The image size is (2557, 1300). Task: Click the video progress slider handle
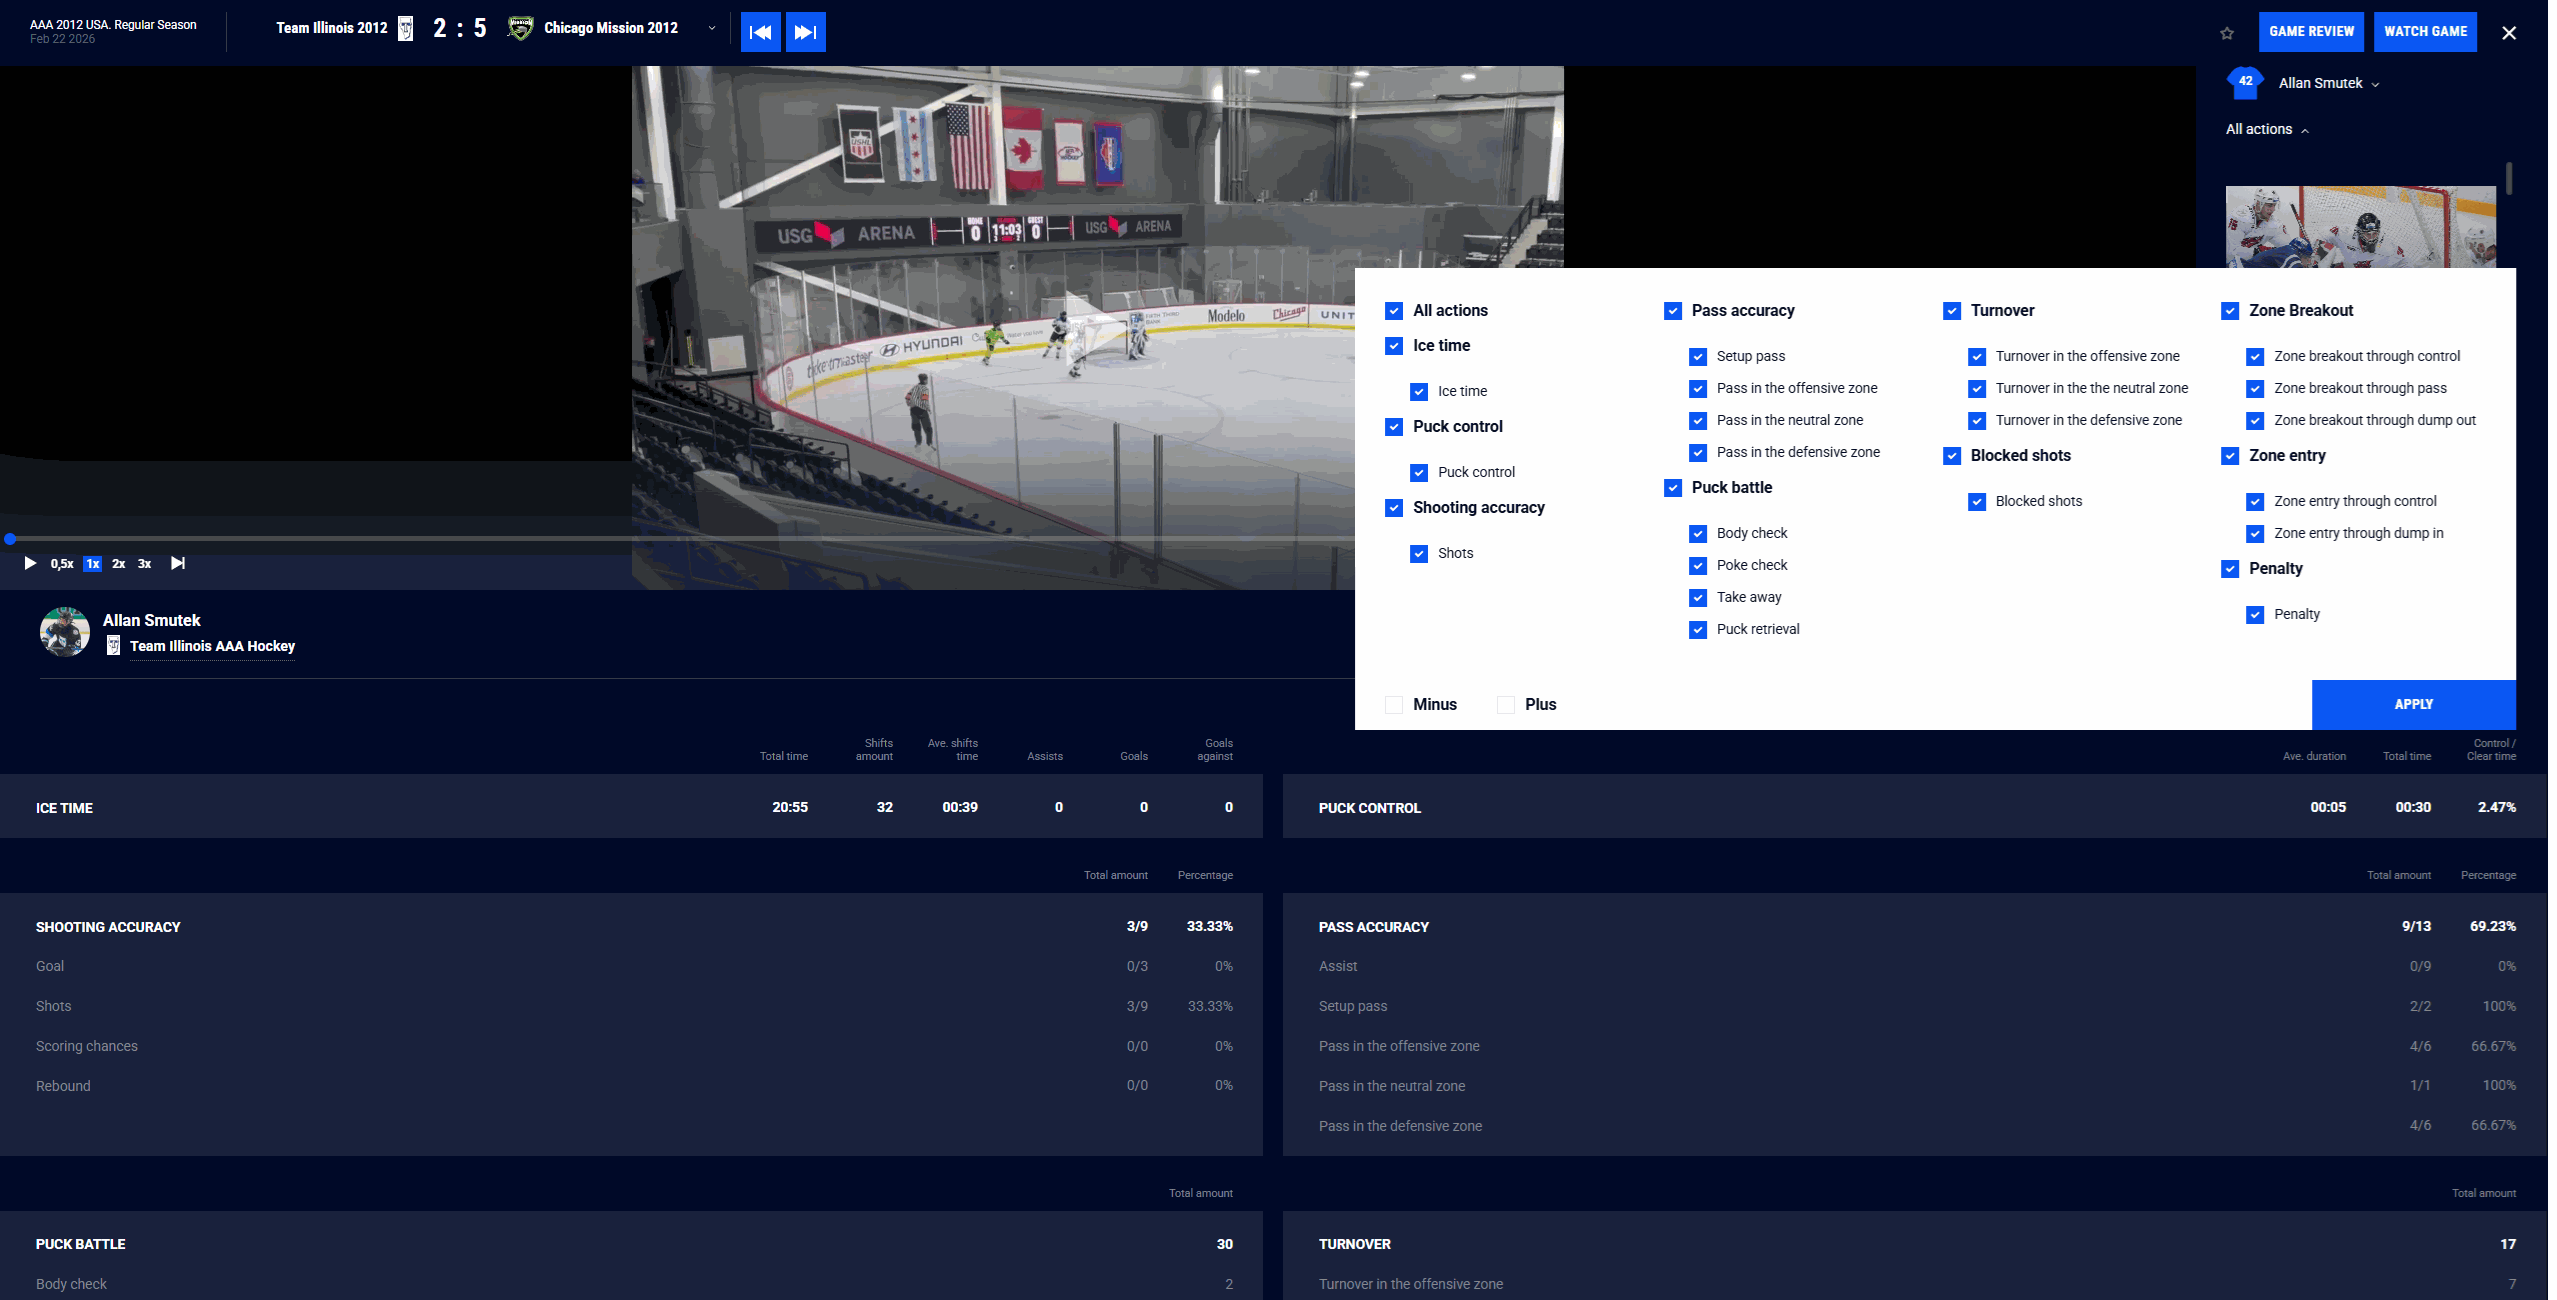pyautogui.click(x=10, y=539)
